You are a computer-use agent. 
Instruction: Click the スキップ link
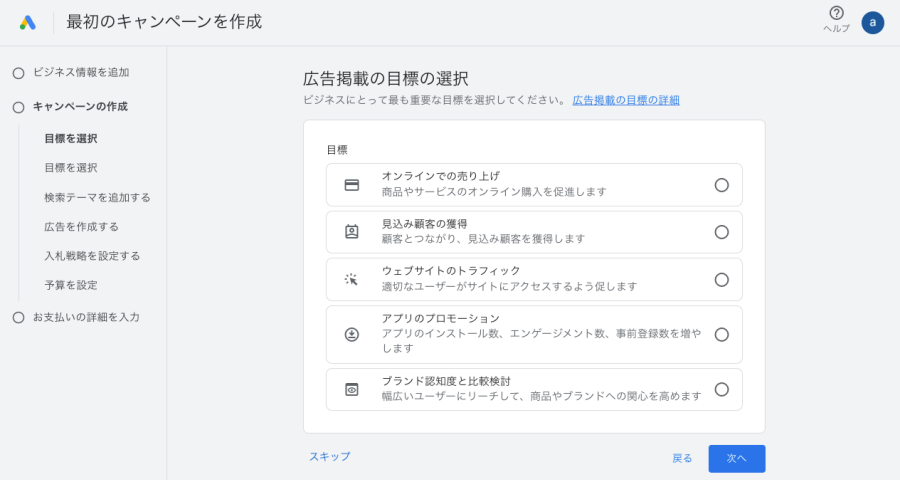(329, 457)
